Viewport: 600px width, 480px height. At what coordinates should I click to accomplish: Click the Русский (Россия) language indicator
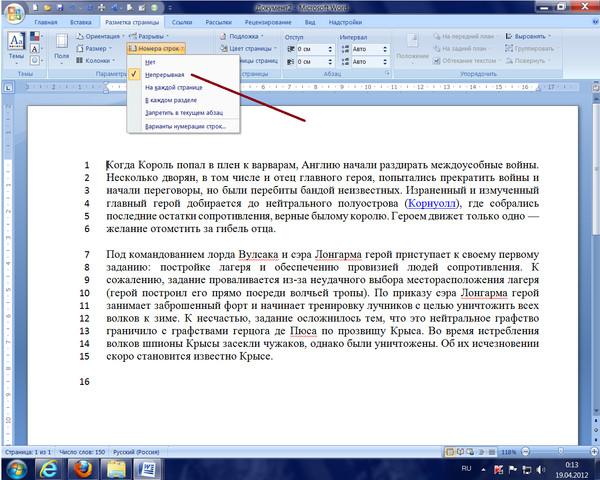pyautogui.click(x=136, y=452)
